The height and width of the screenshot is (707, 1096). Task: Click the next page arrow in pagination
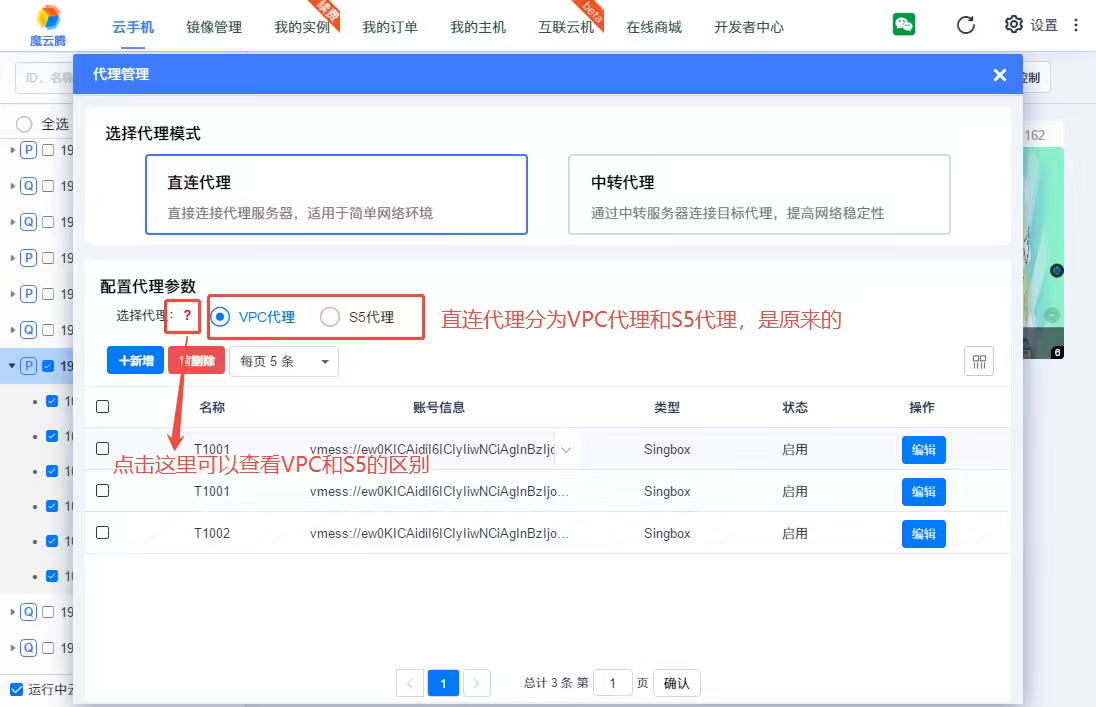tap(477, 683)
